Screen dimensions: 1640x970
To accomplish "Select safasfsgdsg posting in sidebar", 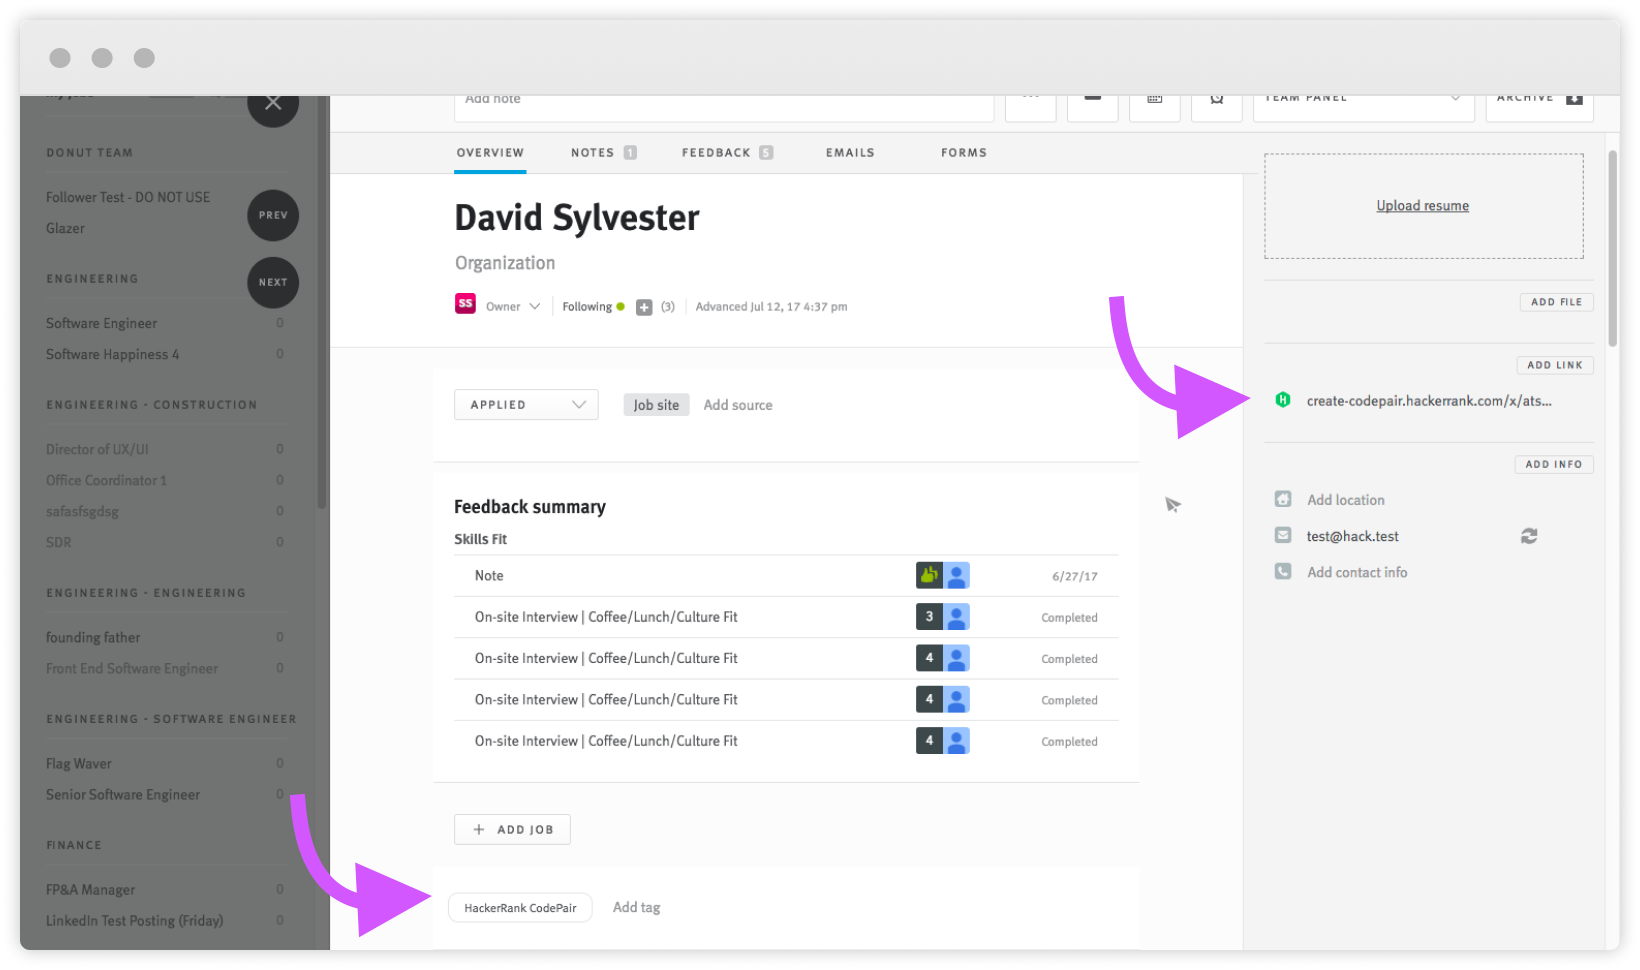I will point(82,512).
